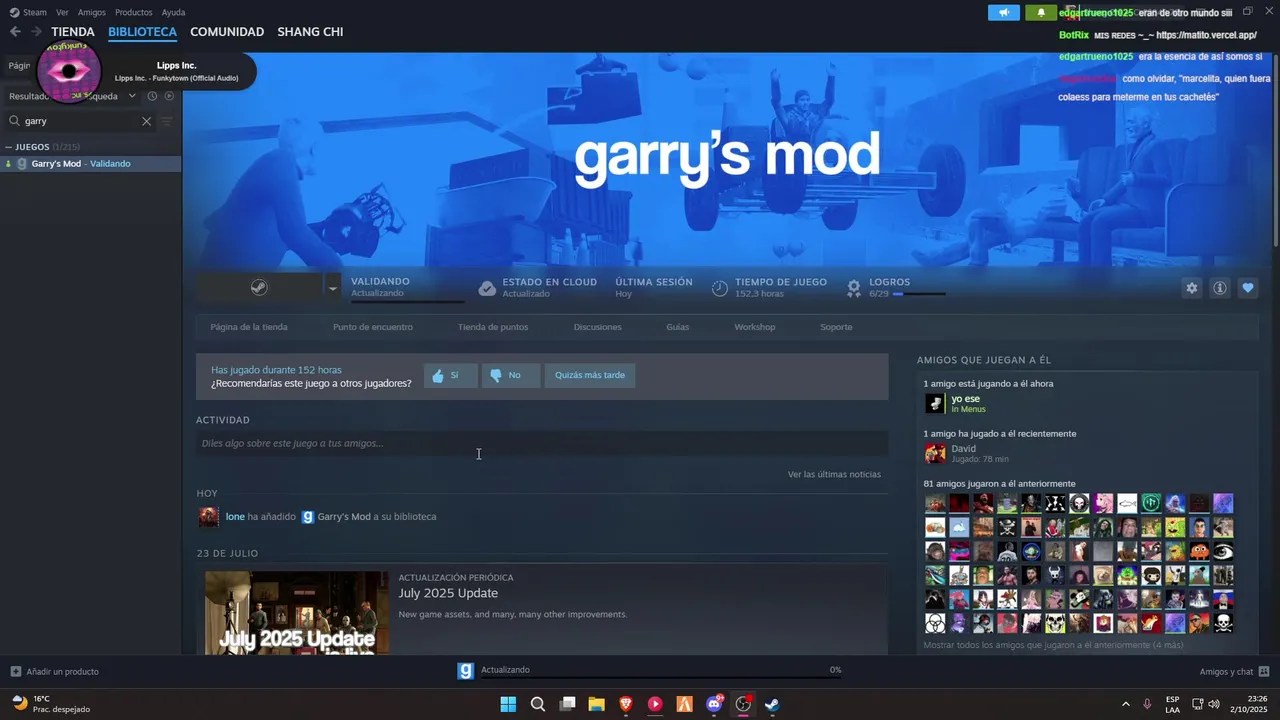Switch to TIENDA section
Screen dimensions: 1280x720
click(x=73, y=32)
